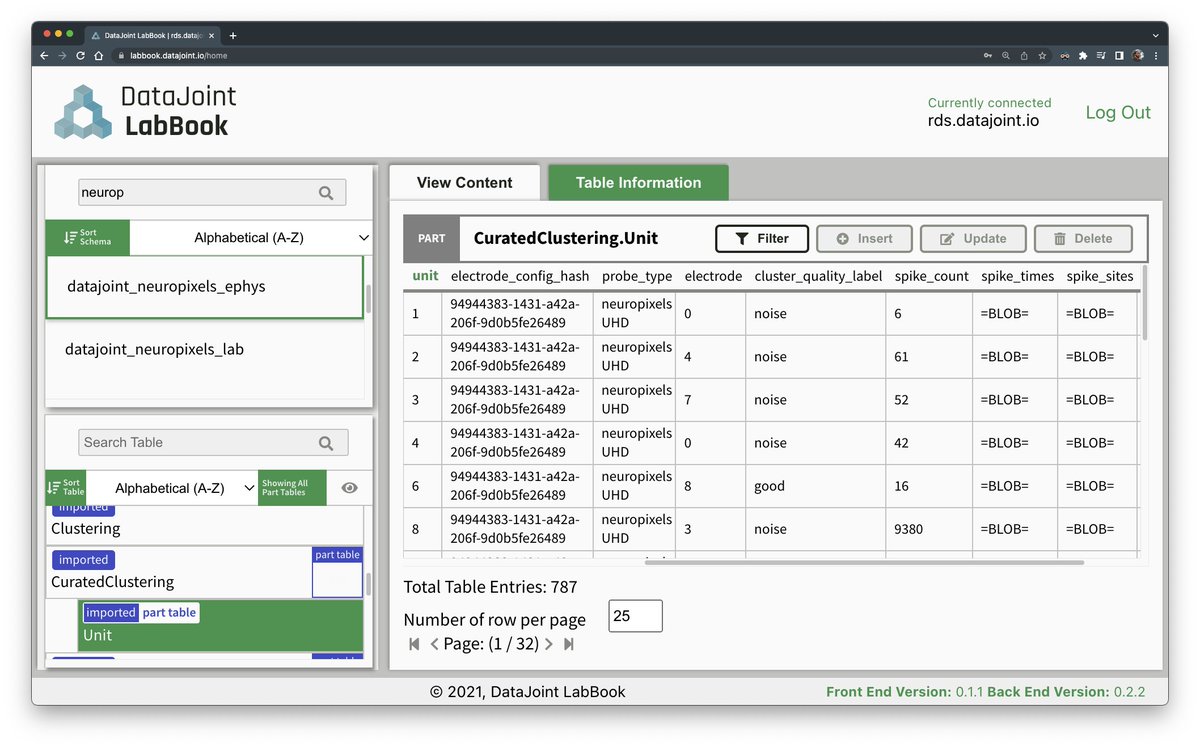Click the cluster_quality_label column header
This screenshot has height=747, width=1200.
tap(818, 276)
